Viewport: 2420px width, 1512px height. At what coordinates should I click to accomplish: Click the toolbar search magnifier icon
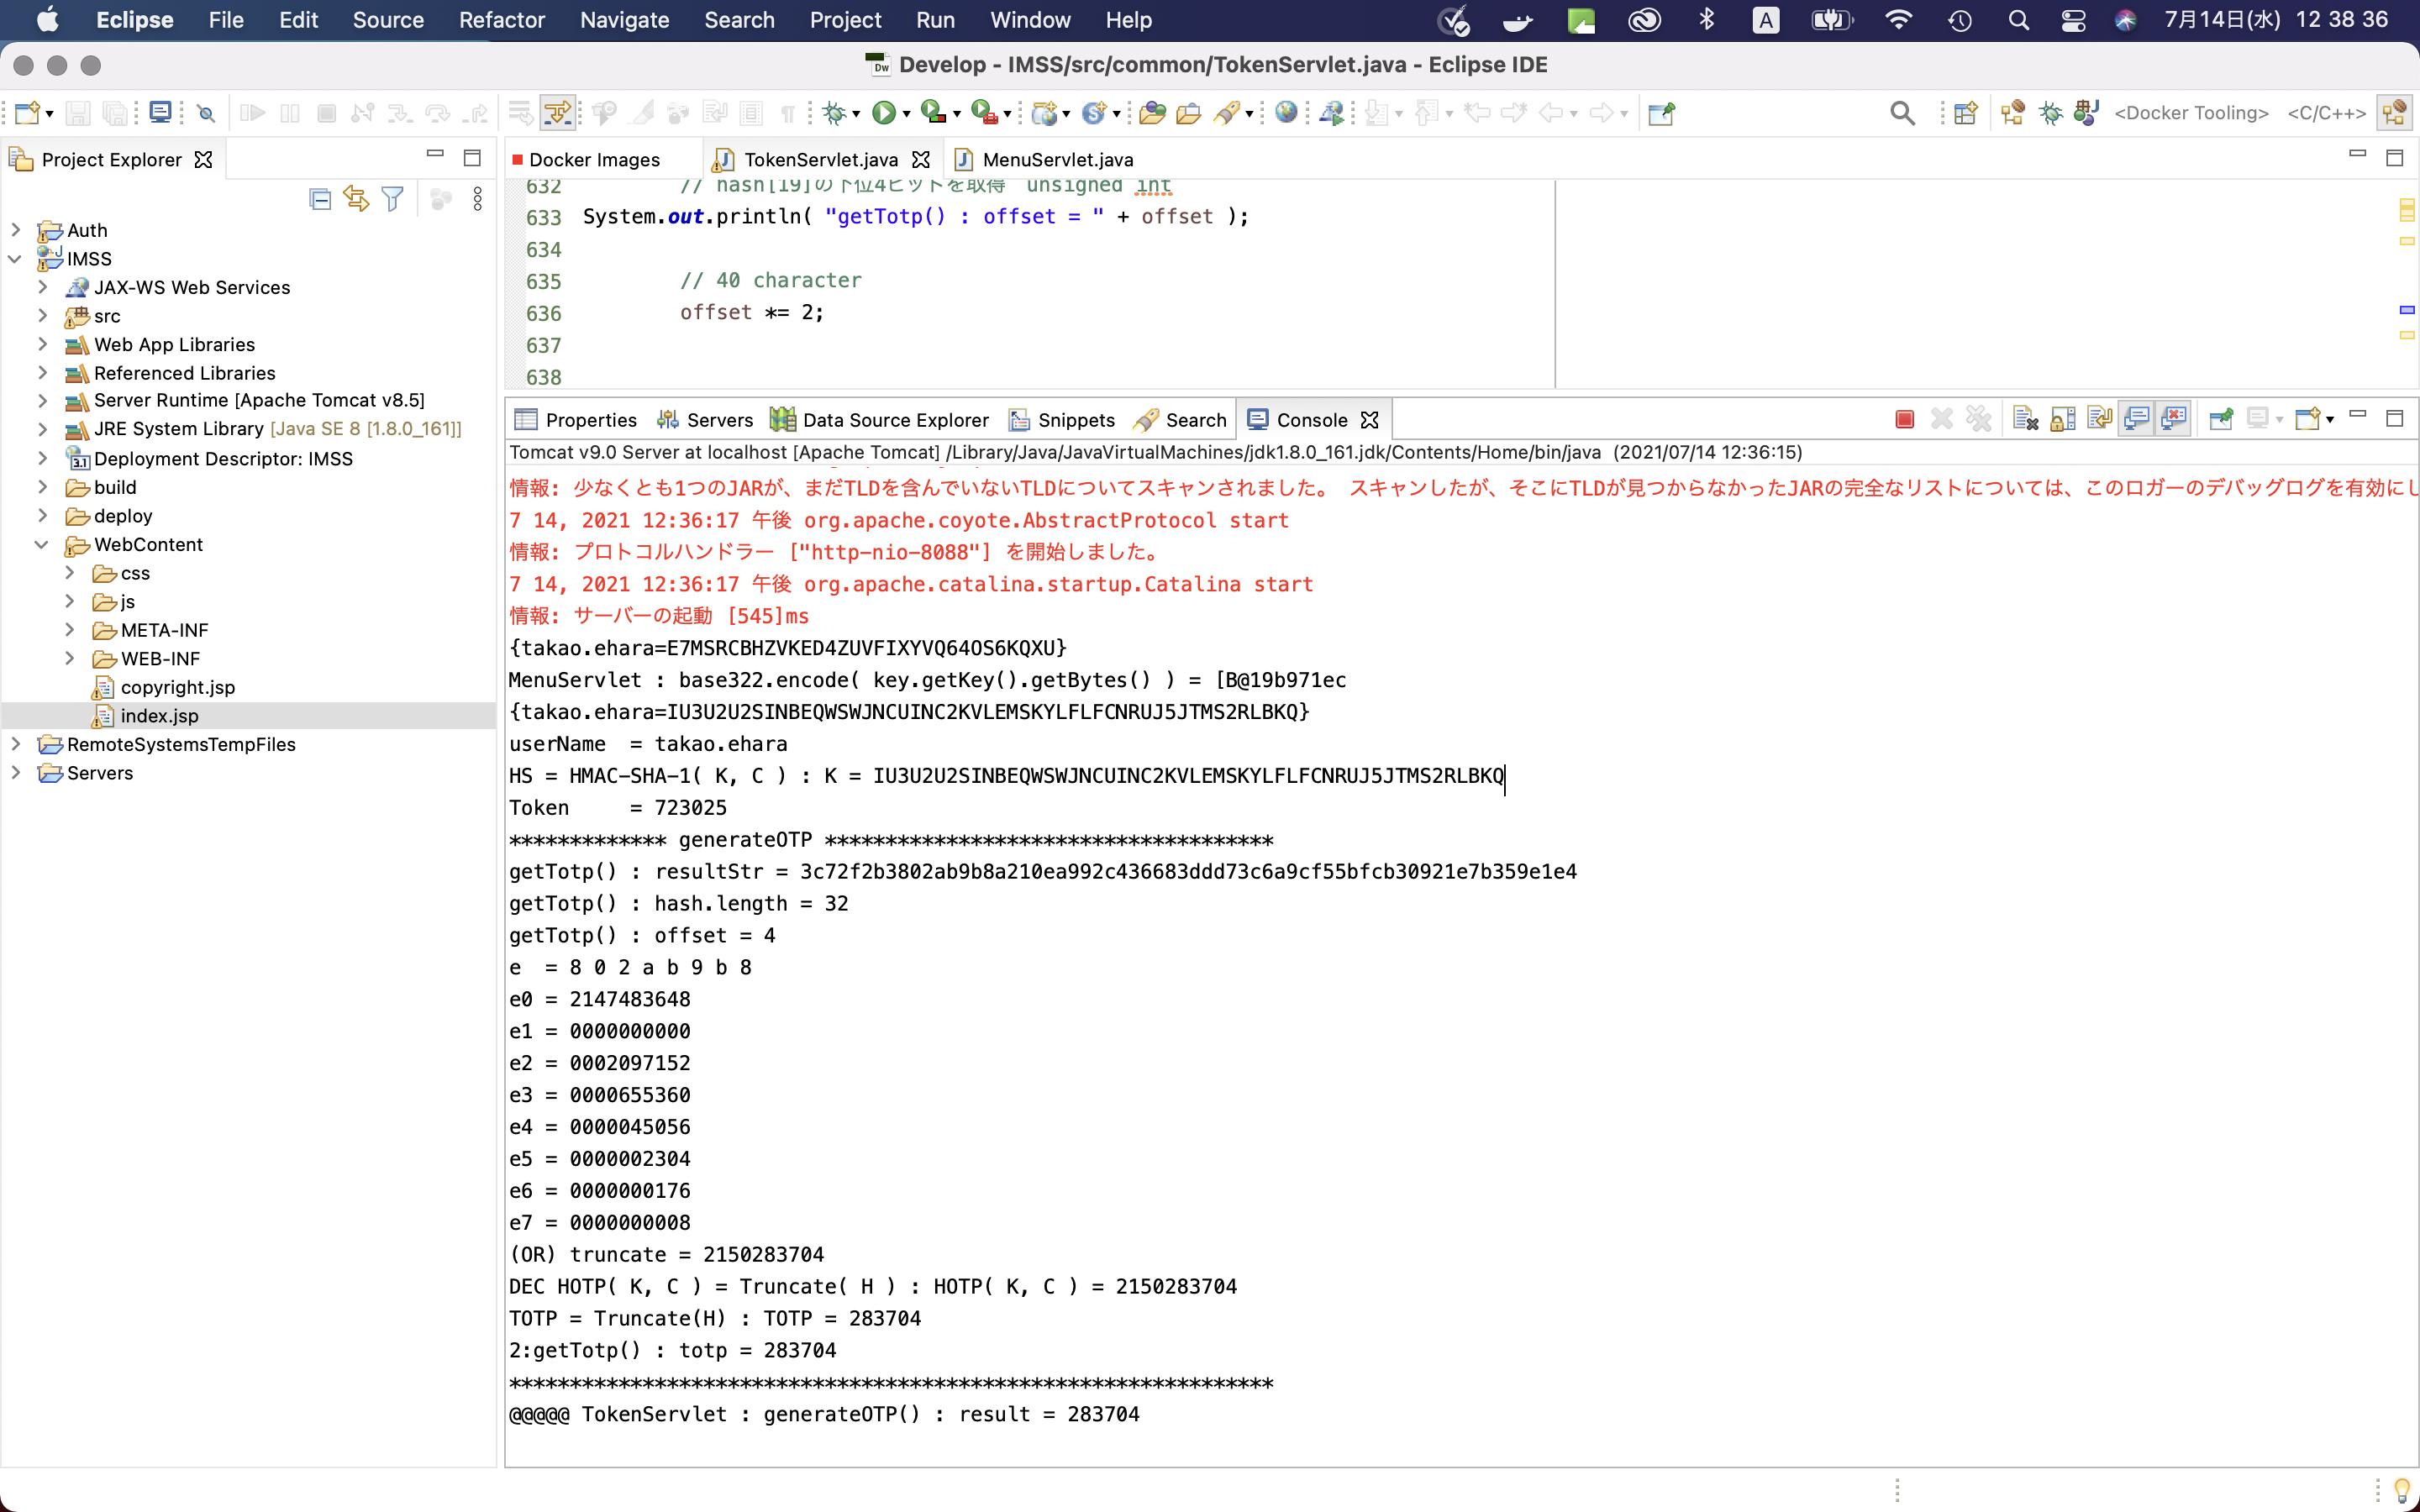coord(1902,113)
